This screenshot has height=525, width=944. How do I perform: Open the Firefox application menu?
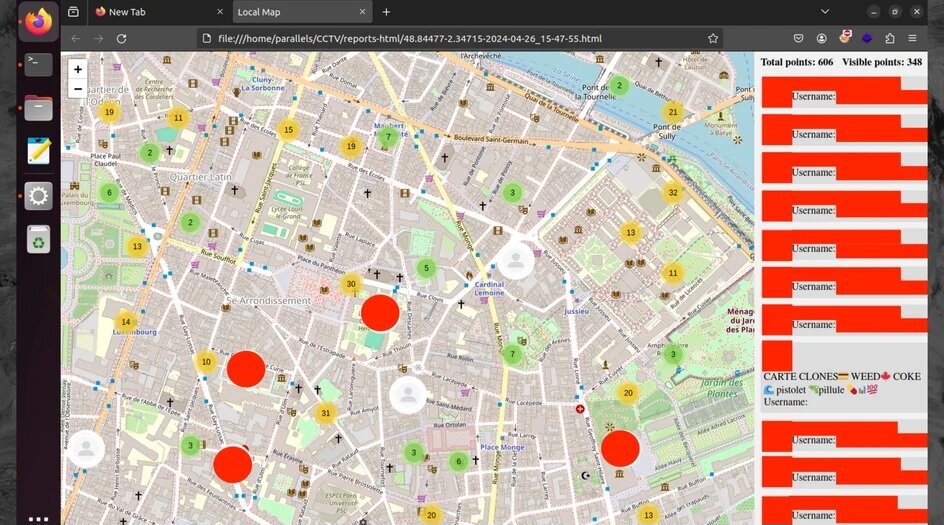tap(913, 39)
